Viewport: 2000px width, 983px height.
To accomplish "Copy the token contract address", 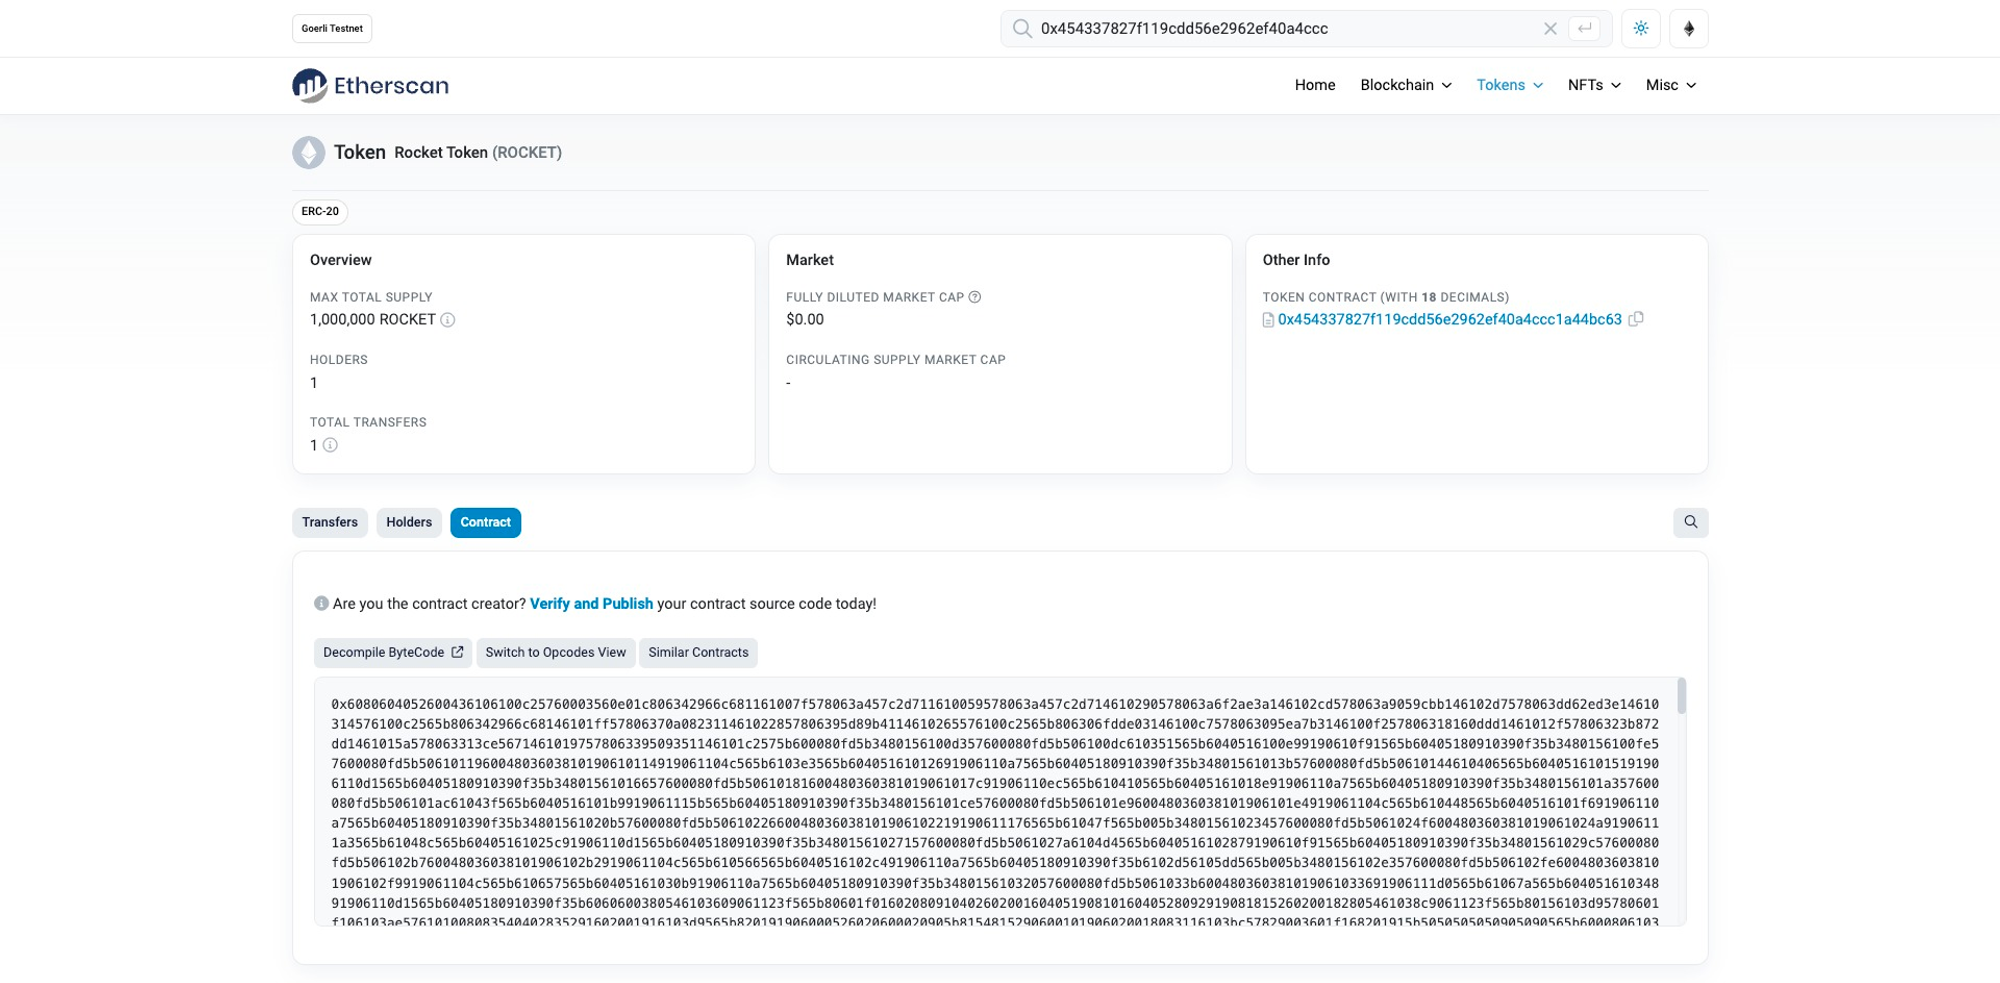I will [x=1636, y=319].
